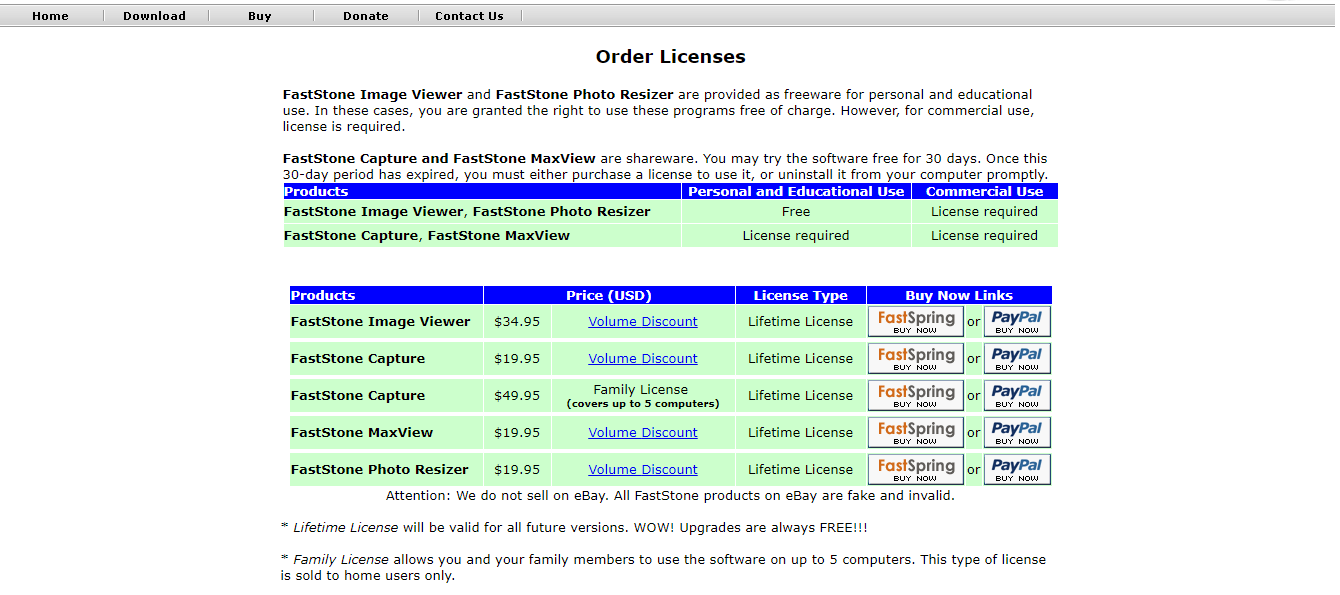Buy FastStone MaxView via PayPal
This screenshot has width=1340, height=595.
[x=1017, y=433]
